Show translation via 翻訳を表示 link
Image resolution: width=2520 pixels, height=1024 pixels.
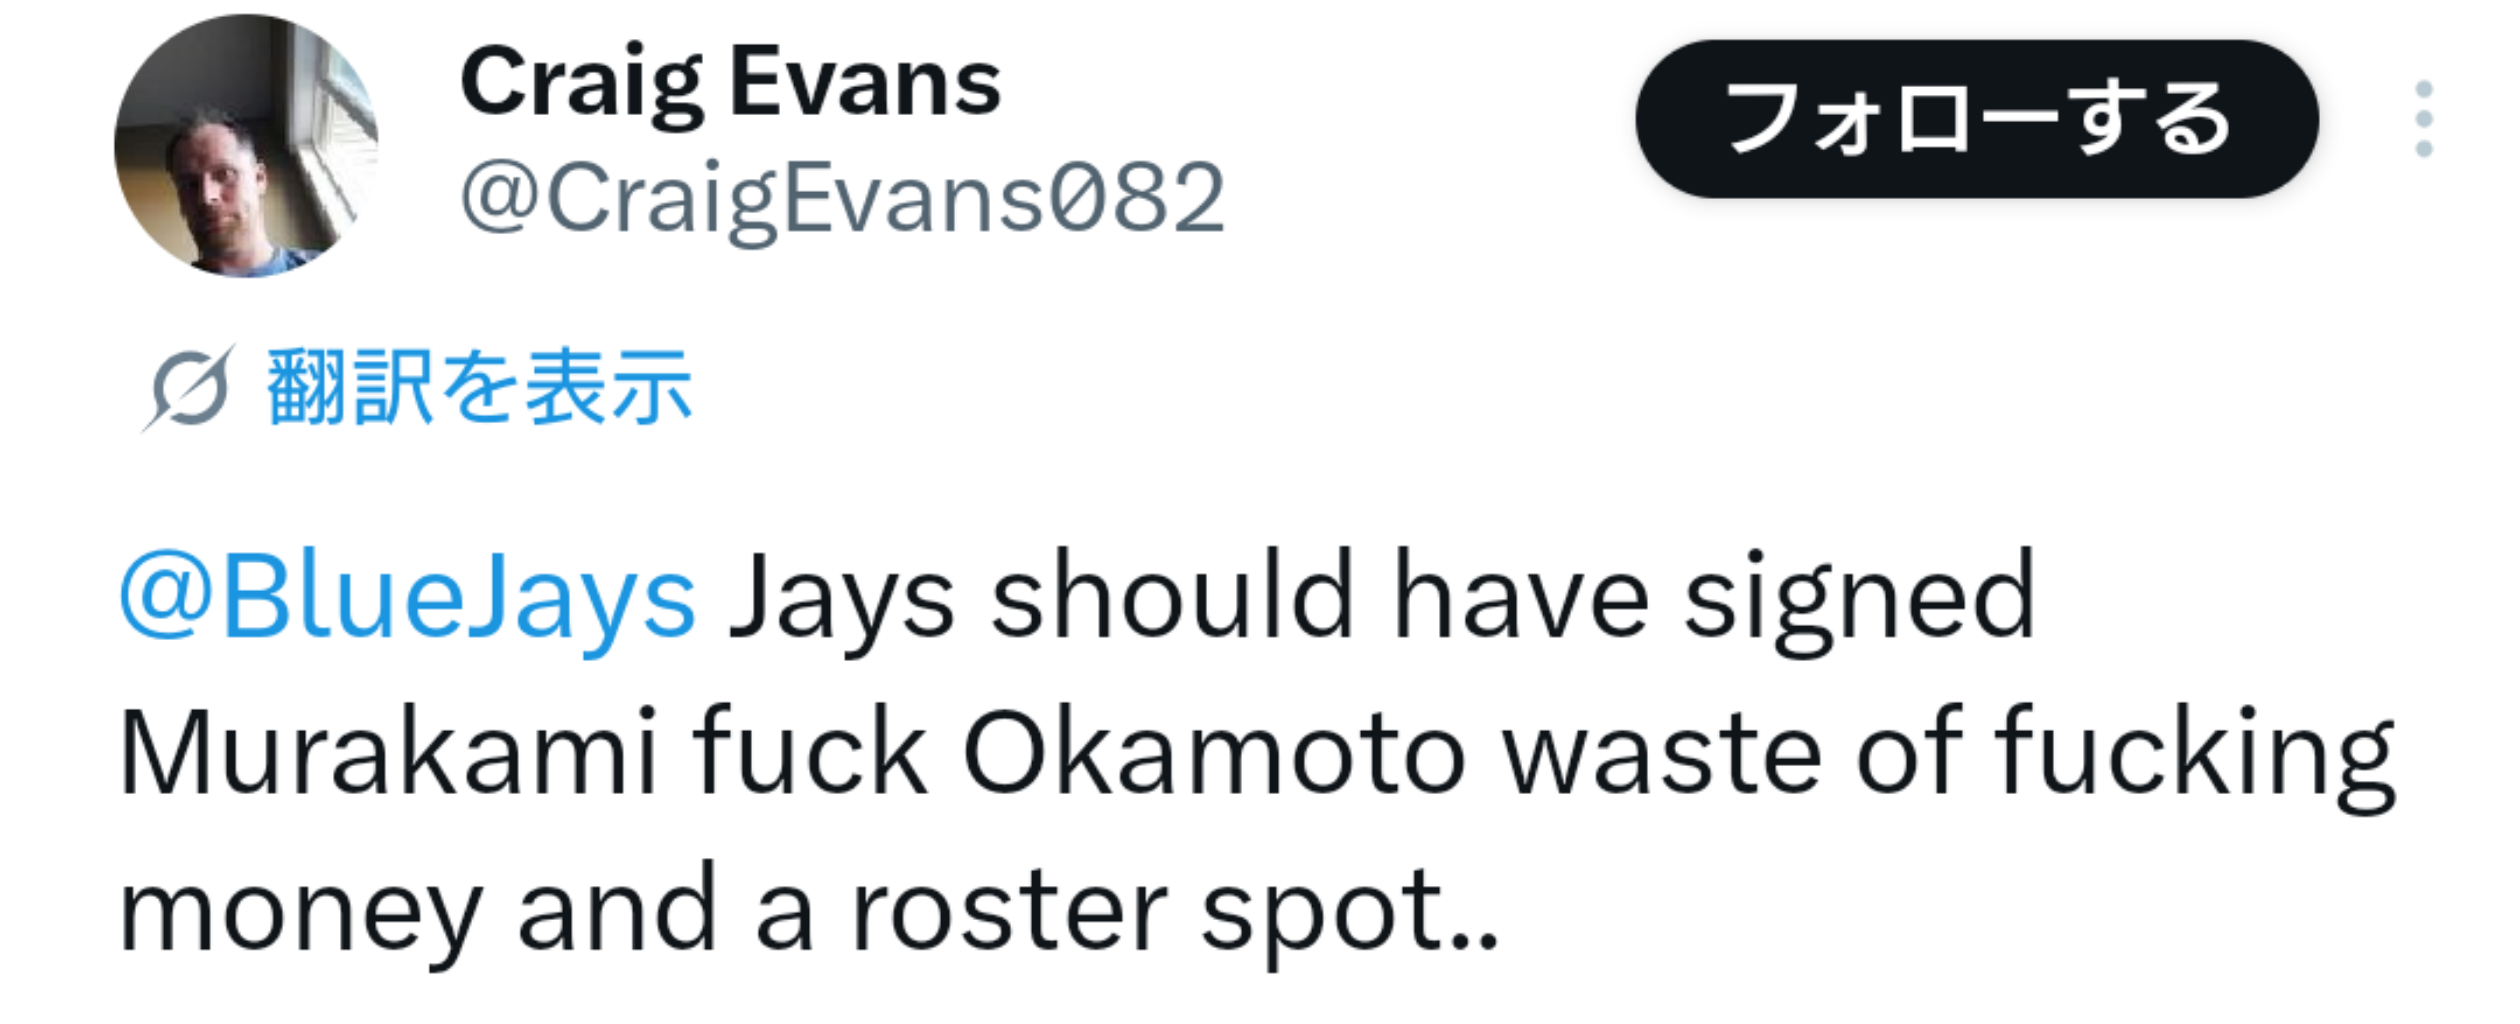(478, 388)
